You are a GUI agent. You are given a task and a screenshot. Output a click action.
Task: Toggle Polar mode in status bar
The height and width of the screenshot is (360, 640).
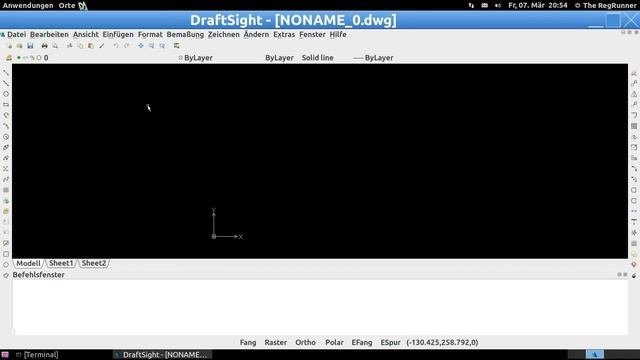[334, 342]
